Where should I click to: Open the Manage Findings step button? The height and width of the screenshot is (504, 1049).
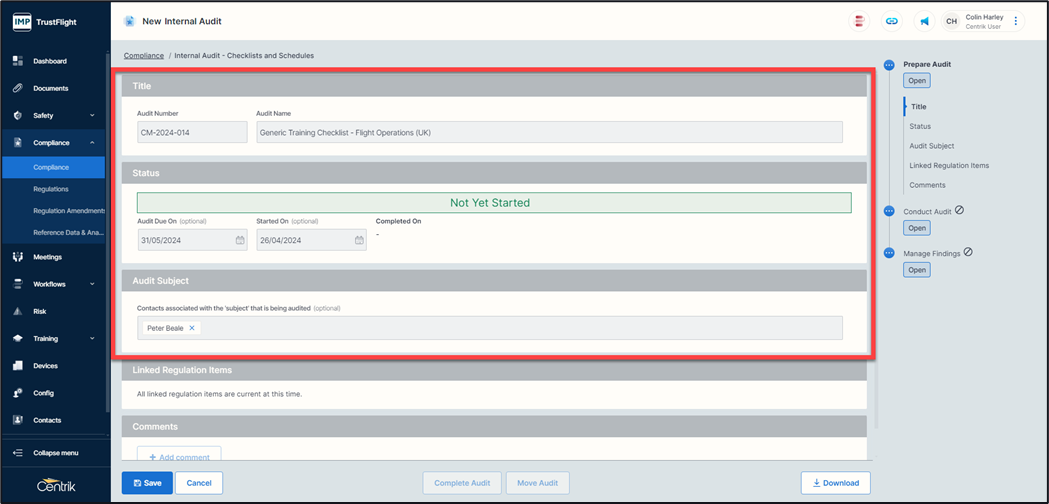pos(917,270)
